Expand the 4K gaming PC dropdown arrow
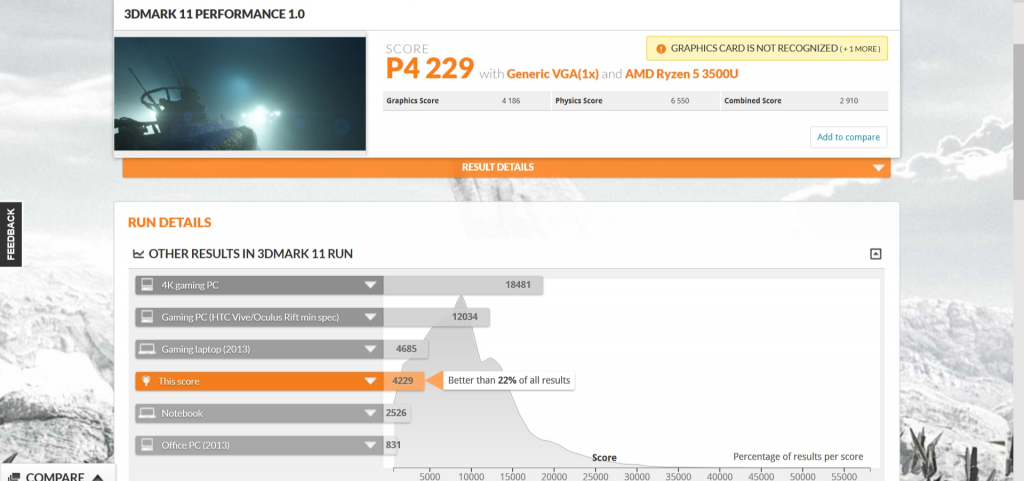Screen dimensions: 1024x481 point(370,285)
